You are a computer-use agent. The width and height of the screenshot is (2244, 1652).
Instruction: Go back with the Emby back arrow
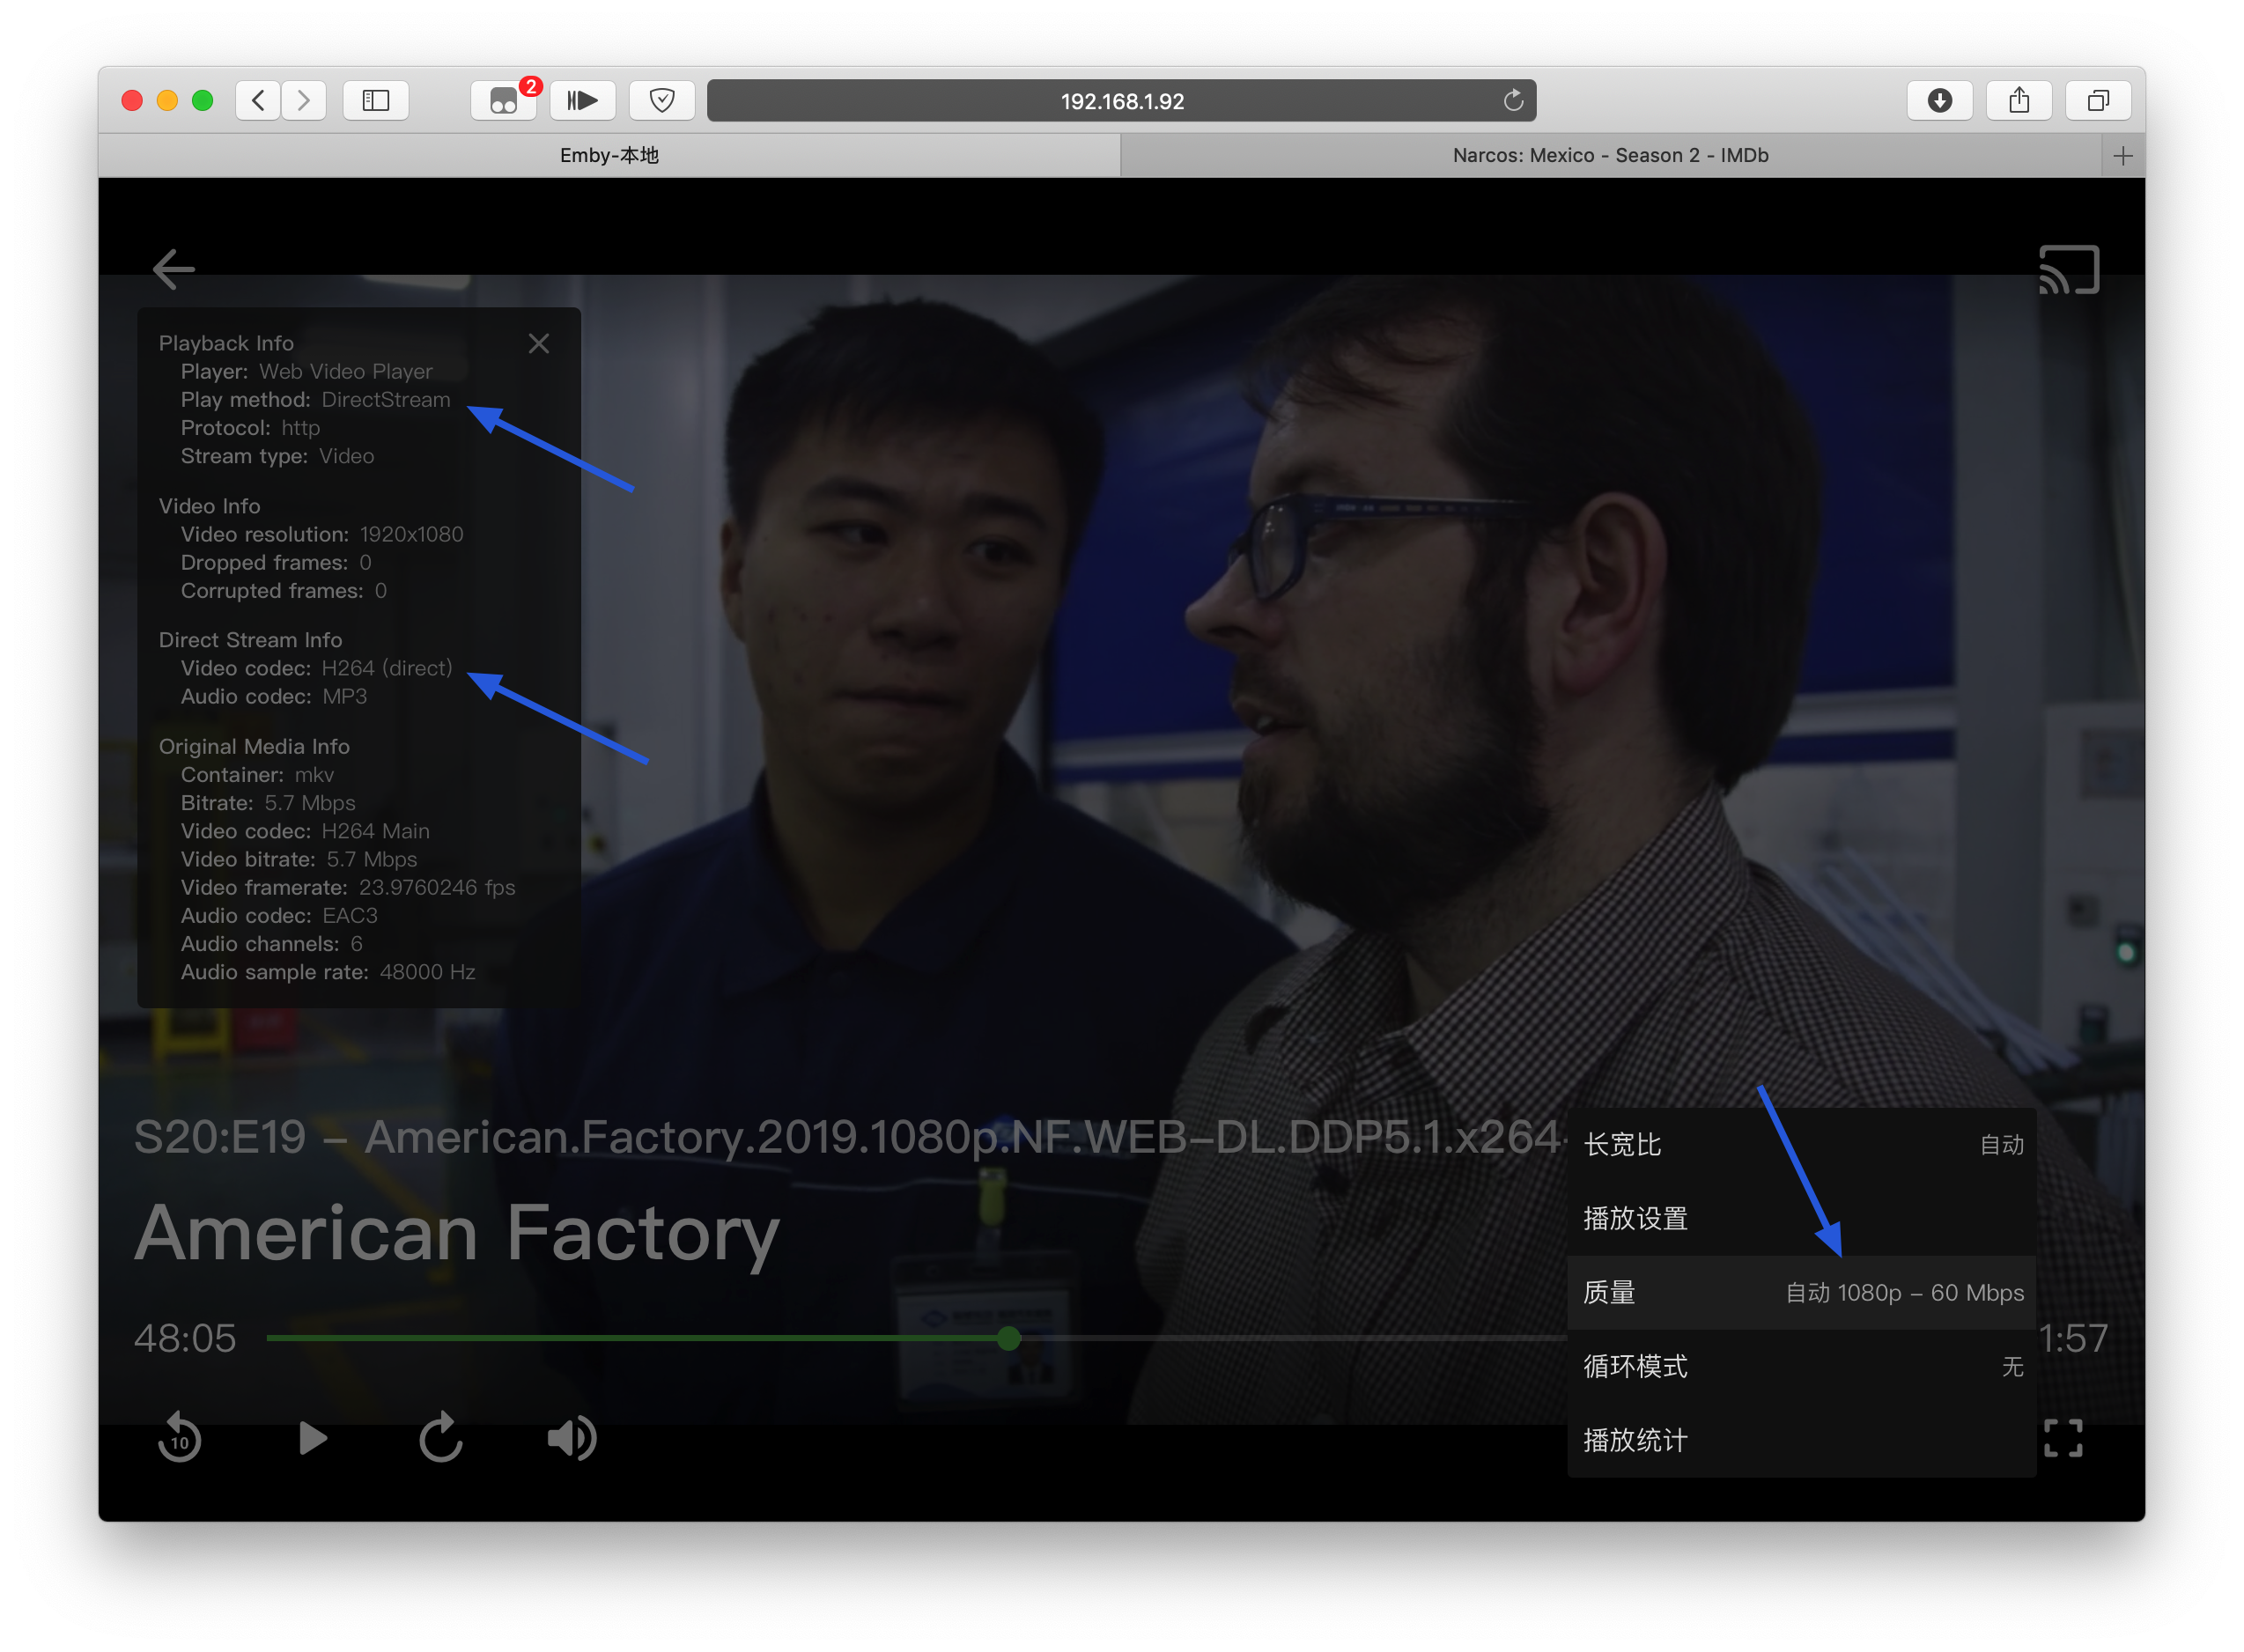click(x=174, y=269)
